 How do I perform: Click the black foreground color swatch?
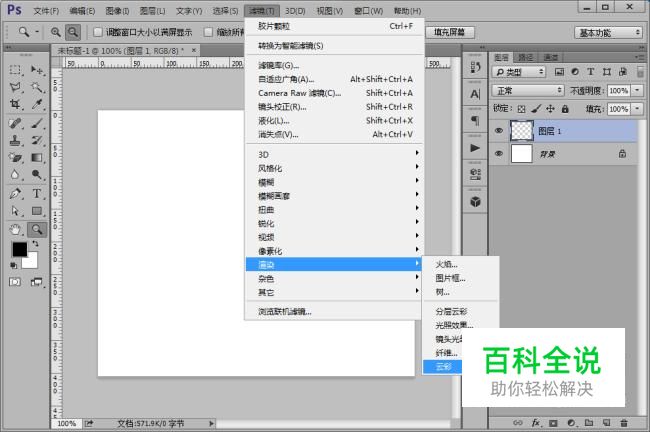coord(18,248)
